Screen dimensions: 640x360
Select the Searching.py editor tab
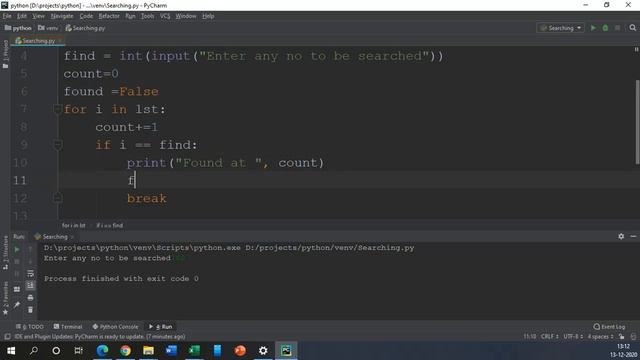(38, 41)
